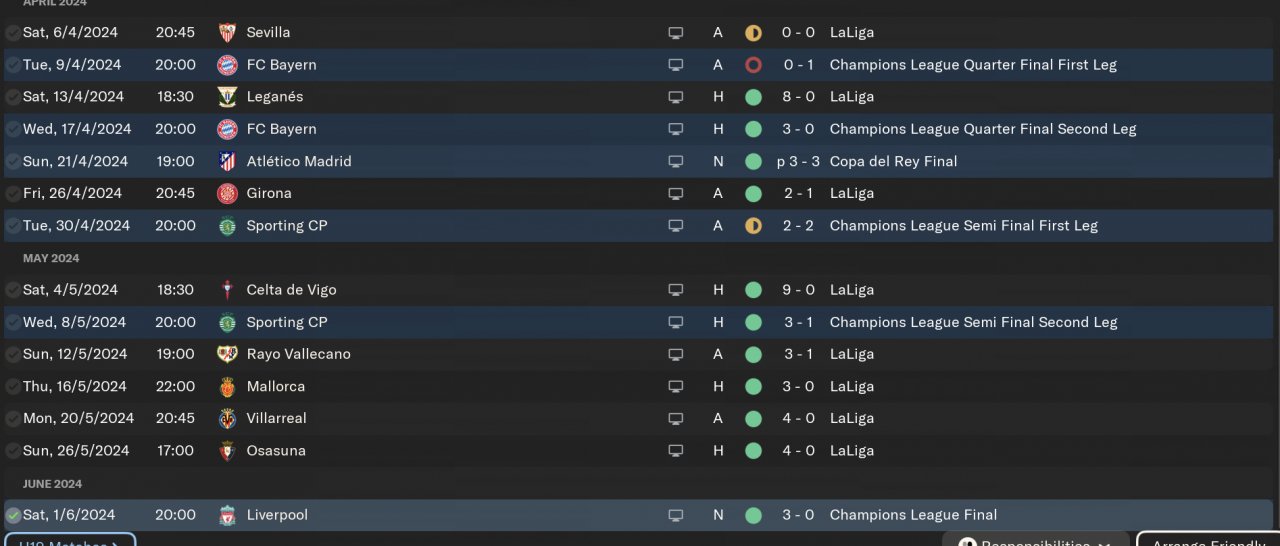Click the Arrange Friendly button

1209,541
